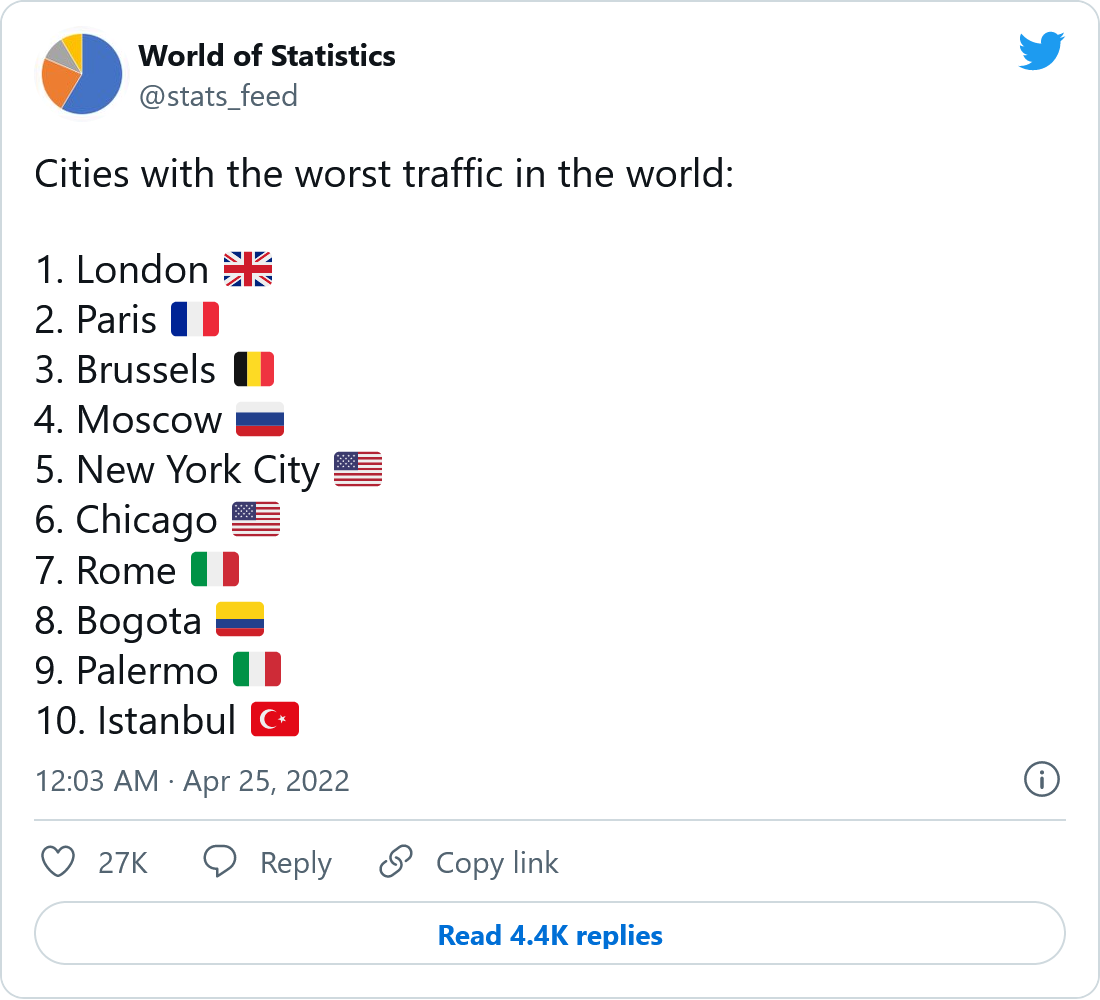
Task: Open the tweet info icon
Action: [1042, 779]
